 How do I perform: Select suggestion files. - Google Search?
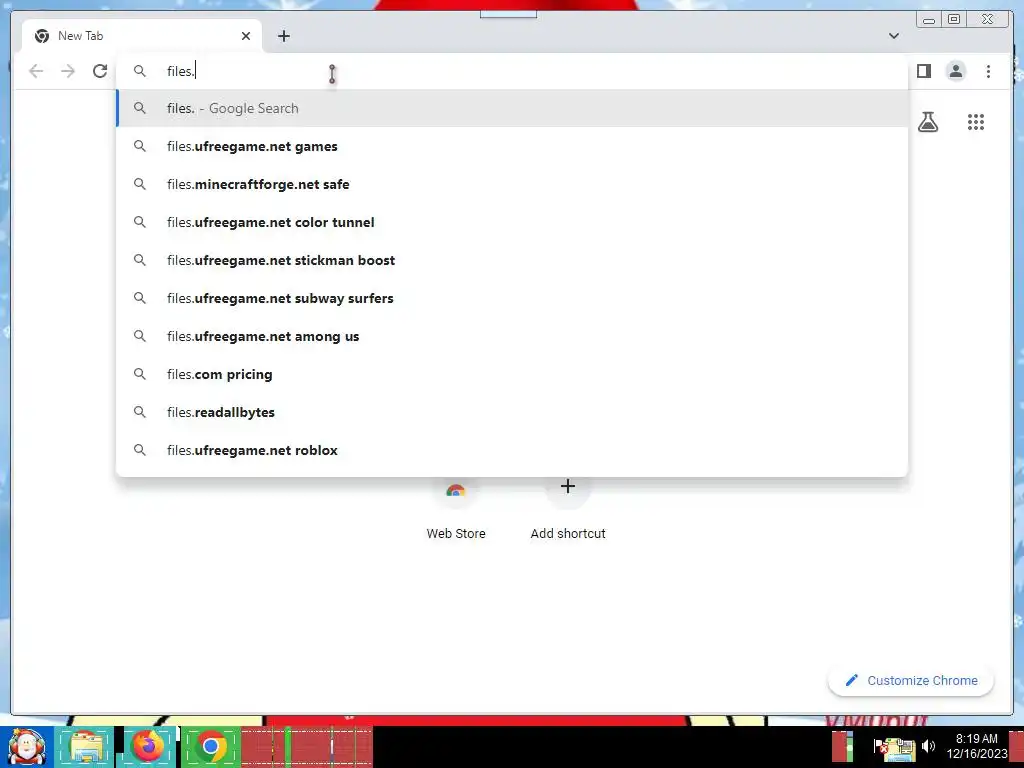tap(512, 108)
